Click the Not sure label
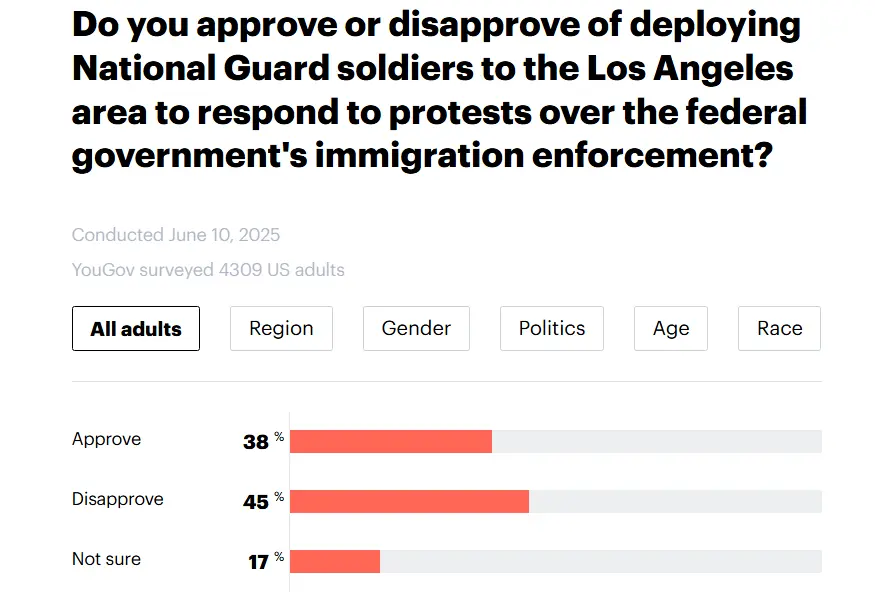The height and width of the screenshot is (604, 875). (x=107, y=559)
